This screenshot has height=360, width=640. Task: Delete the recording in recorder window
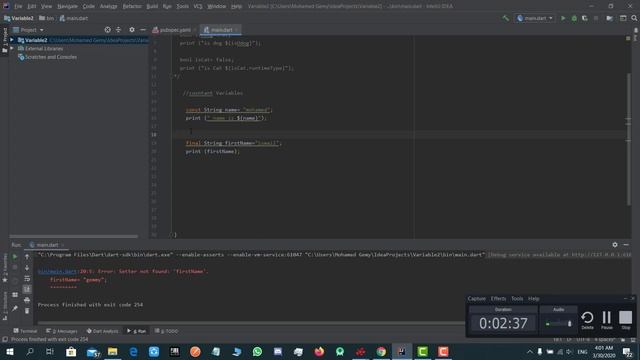click(587, 320)
